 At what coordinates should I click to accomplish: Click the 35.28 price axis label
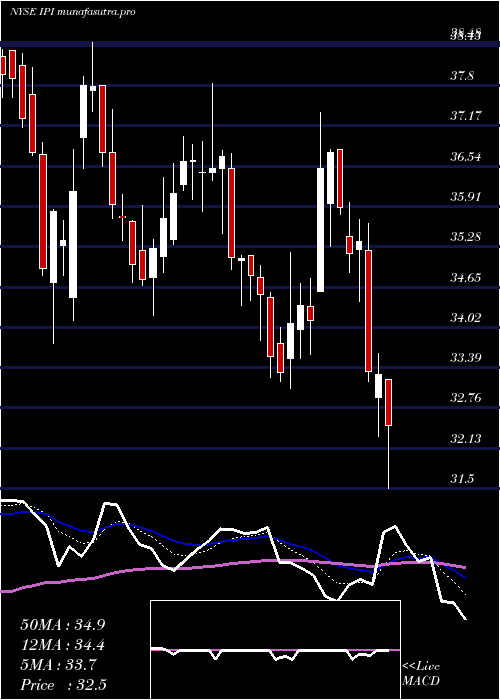pyautogui.click(x=465, y=237)
